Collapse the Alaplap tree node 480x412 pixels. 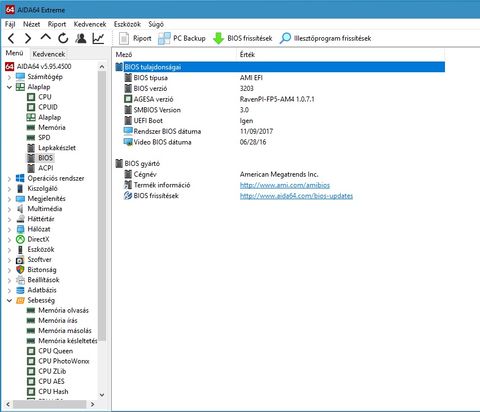pyautogui.click(x=9, y=87)
